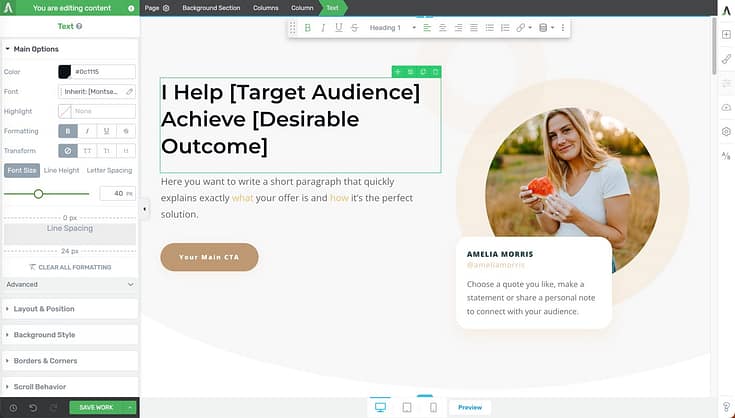Switch to mobile preview mode
735x418 pixels.
[433, 407]
